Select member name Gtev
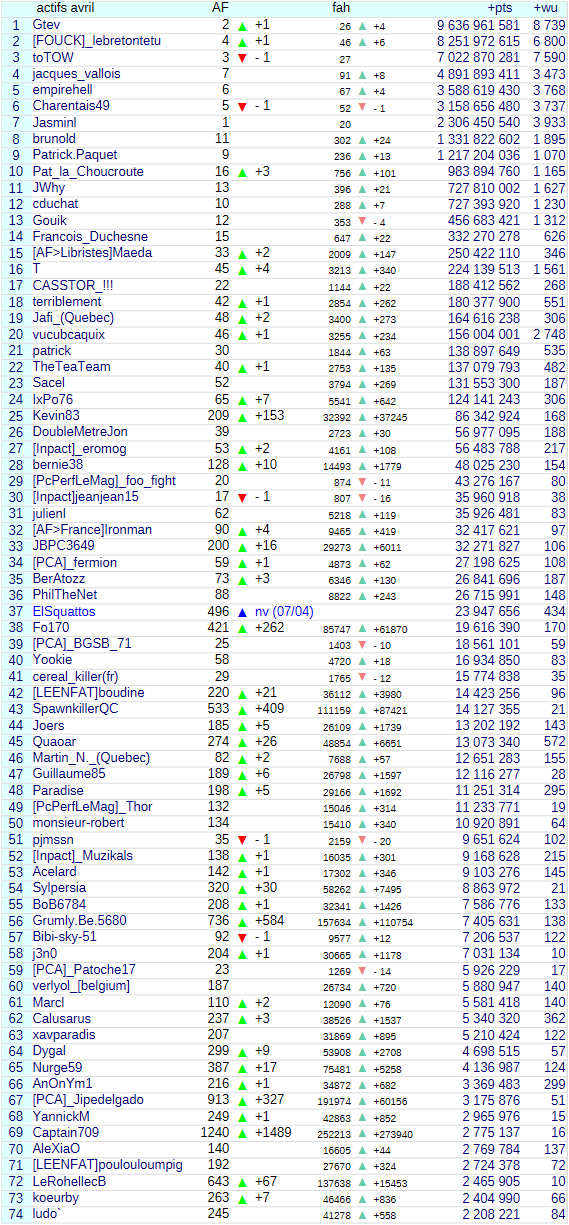569x1225 pixels. coord(46,24)
